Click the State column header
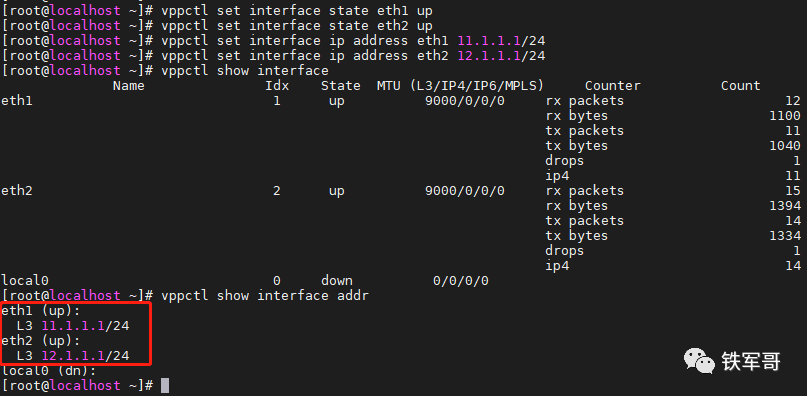This screenshot has height=397, width=807. point(341,85)
